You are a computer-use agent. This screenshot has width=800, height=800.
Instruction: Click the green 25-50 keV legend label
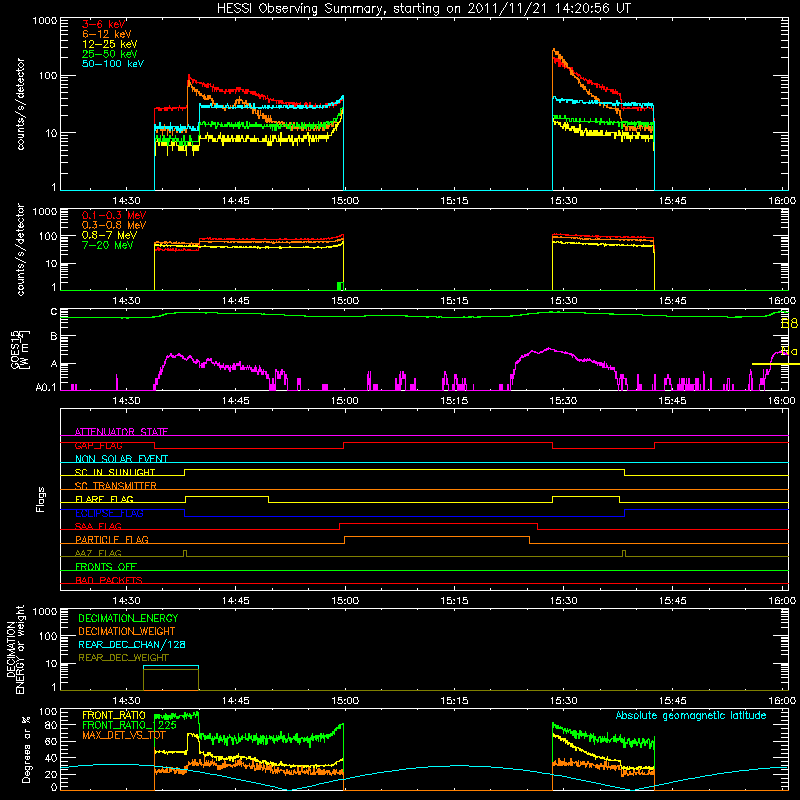[x=110, y=54]
